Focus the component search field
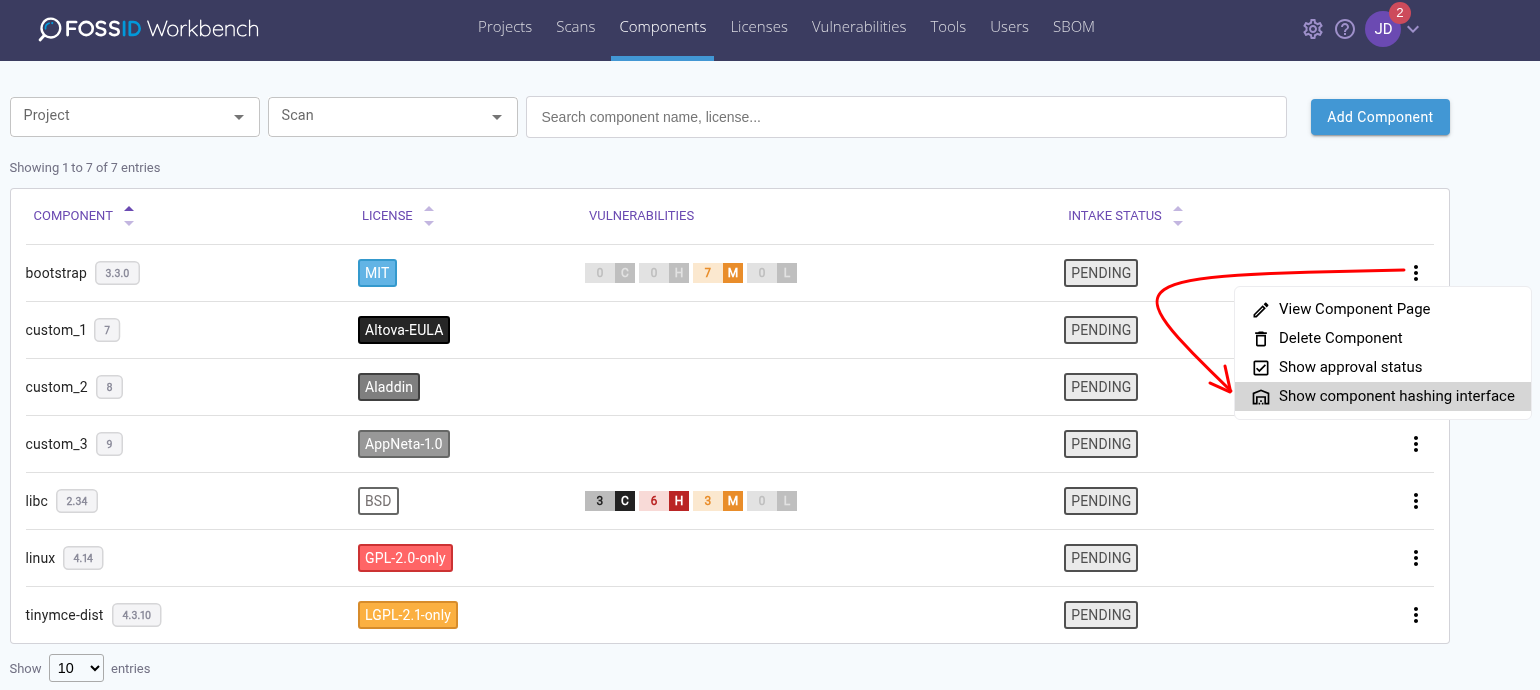This screenshot has width=1540, height=690. (906, 117)
